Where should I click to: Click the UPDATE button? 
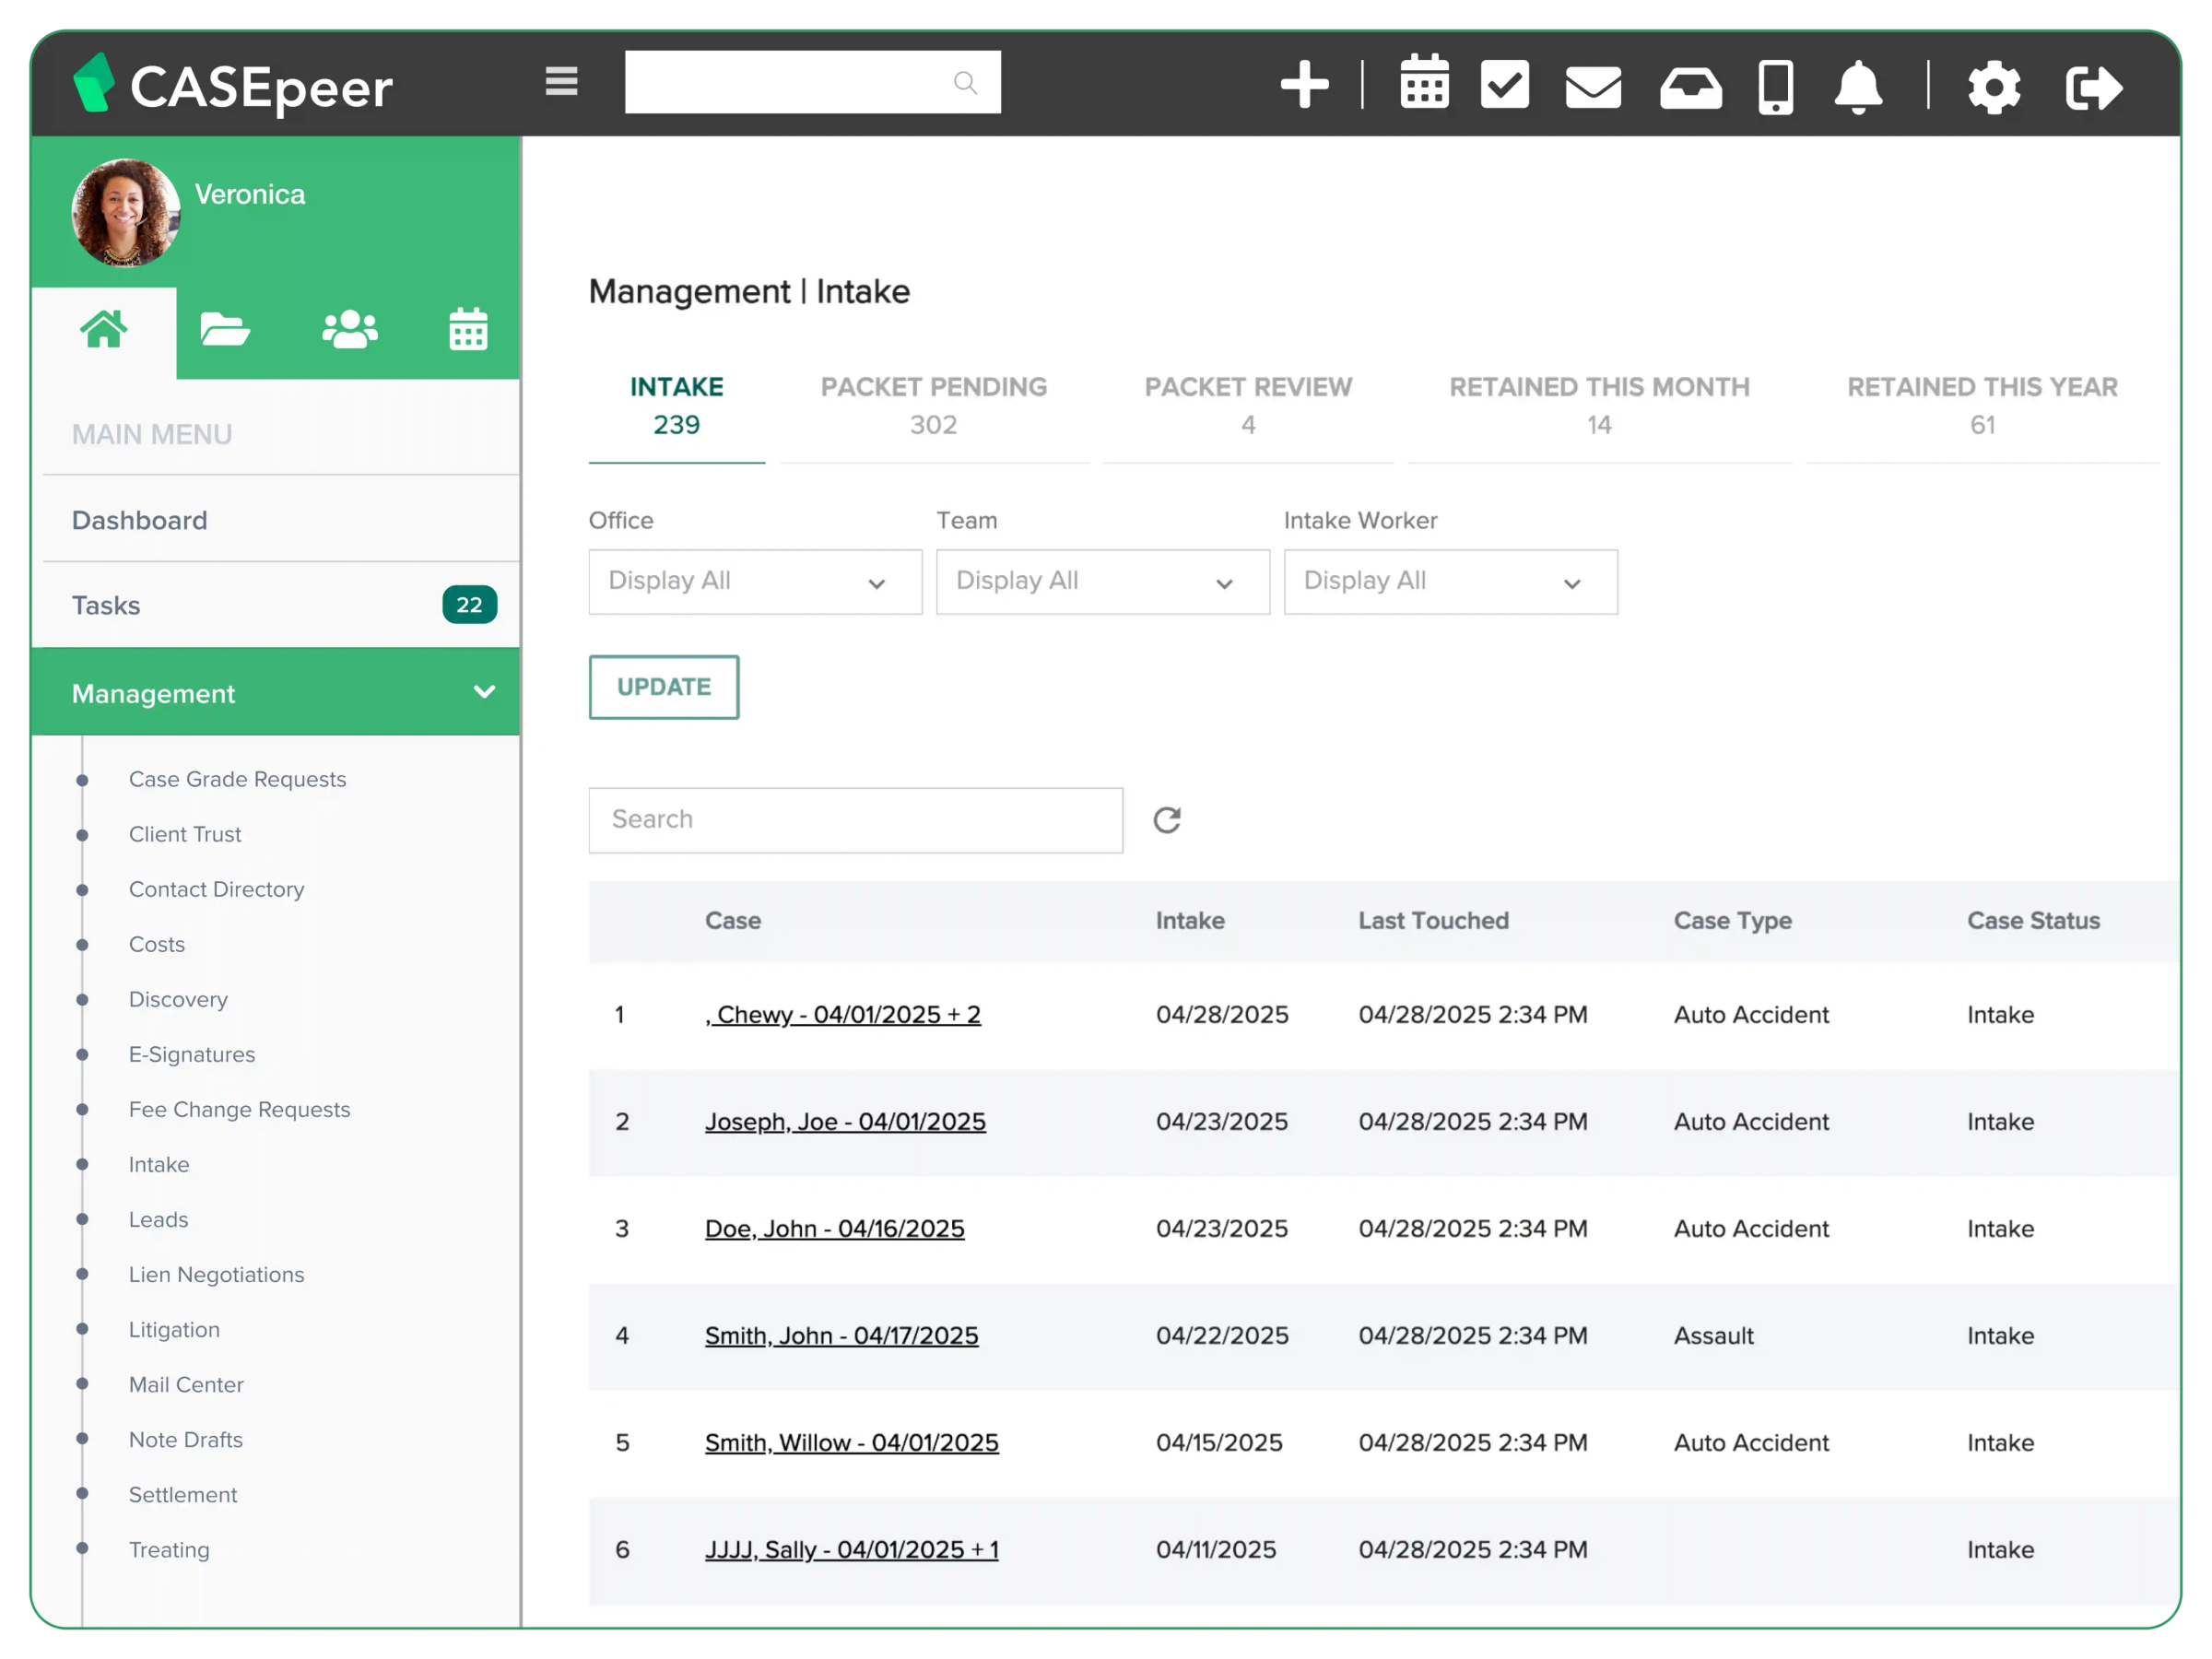[663, 687]
